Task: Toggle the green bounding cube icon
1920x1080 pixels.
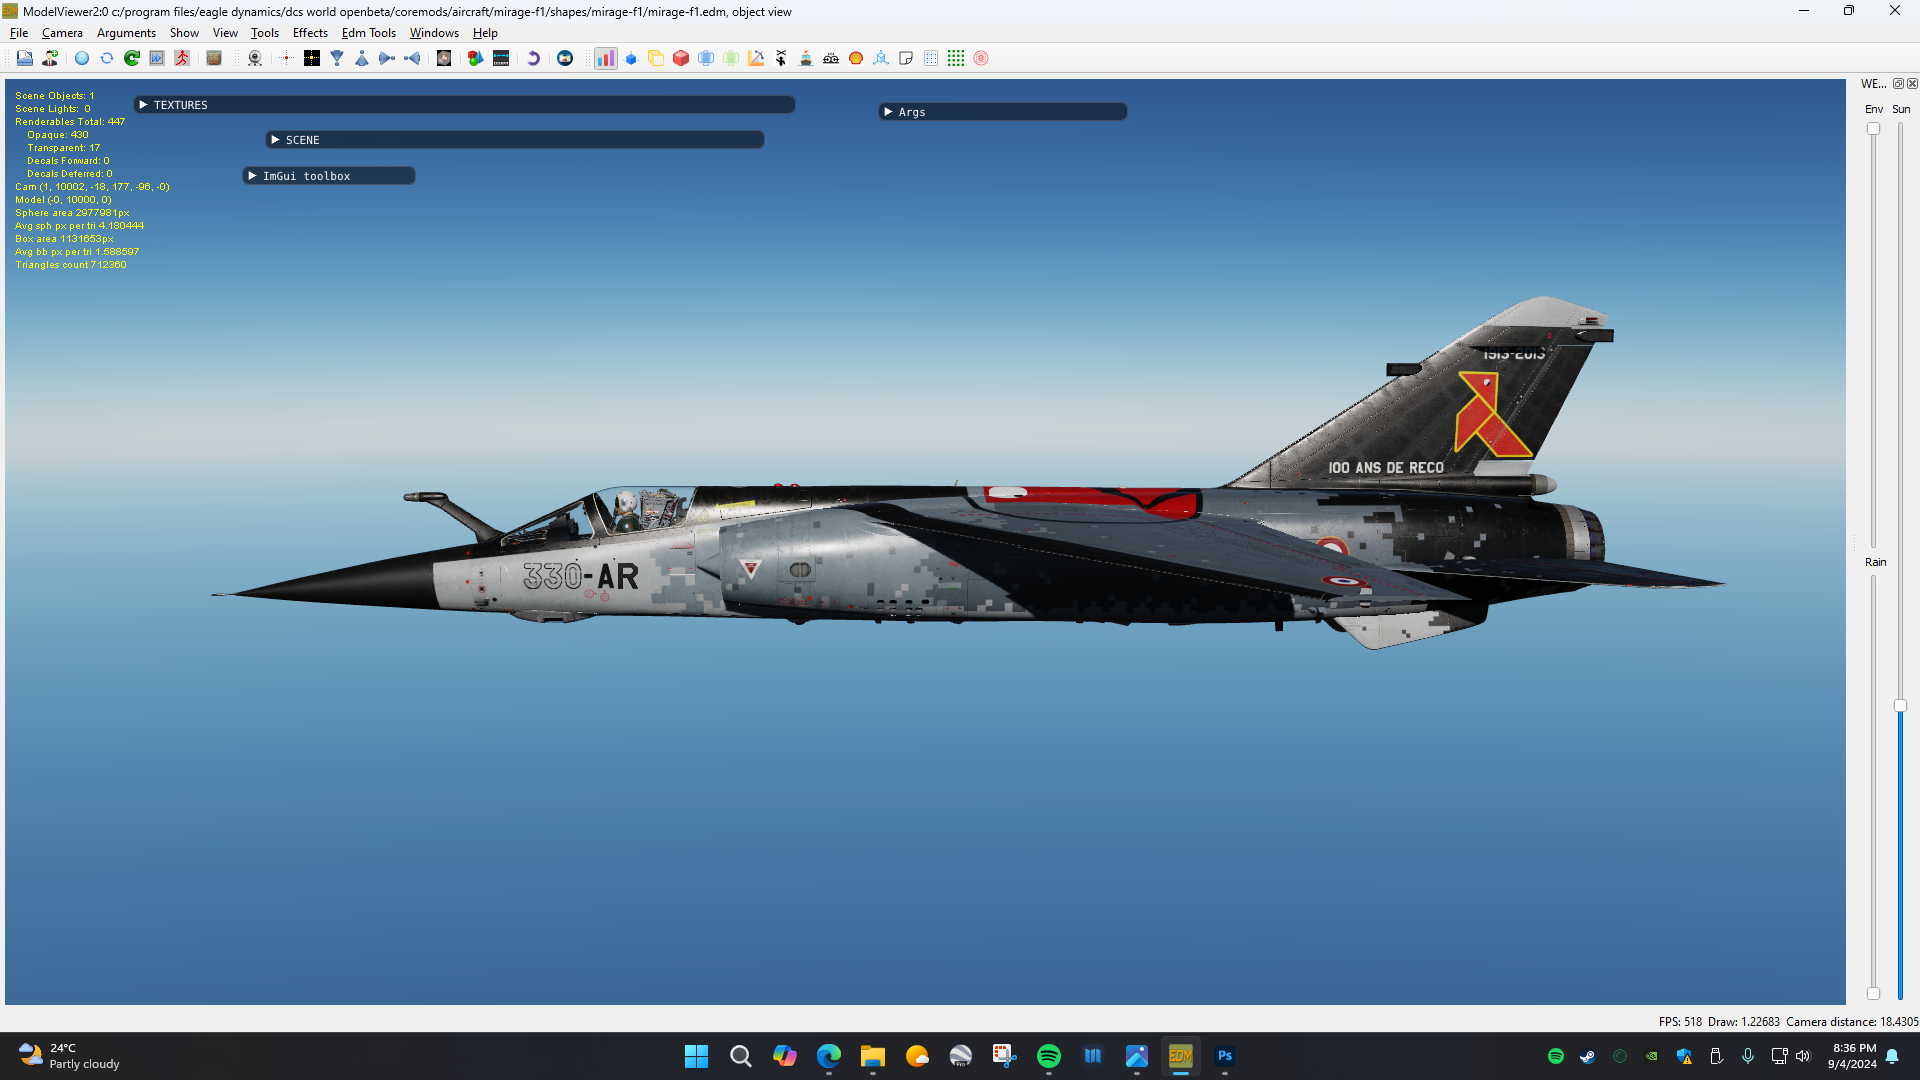Action: coord(731,58)
